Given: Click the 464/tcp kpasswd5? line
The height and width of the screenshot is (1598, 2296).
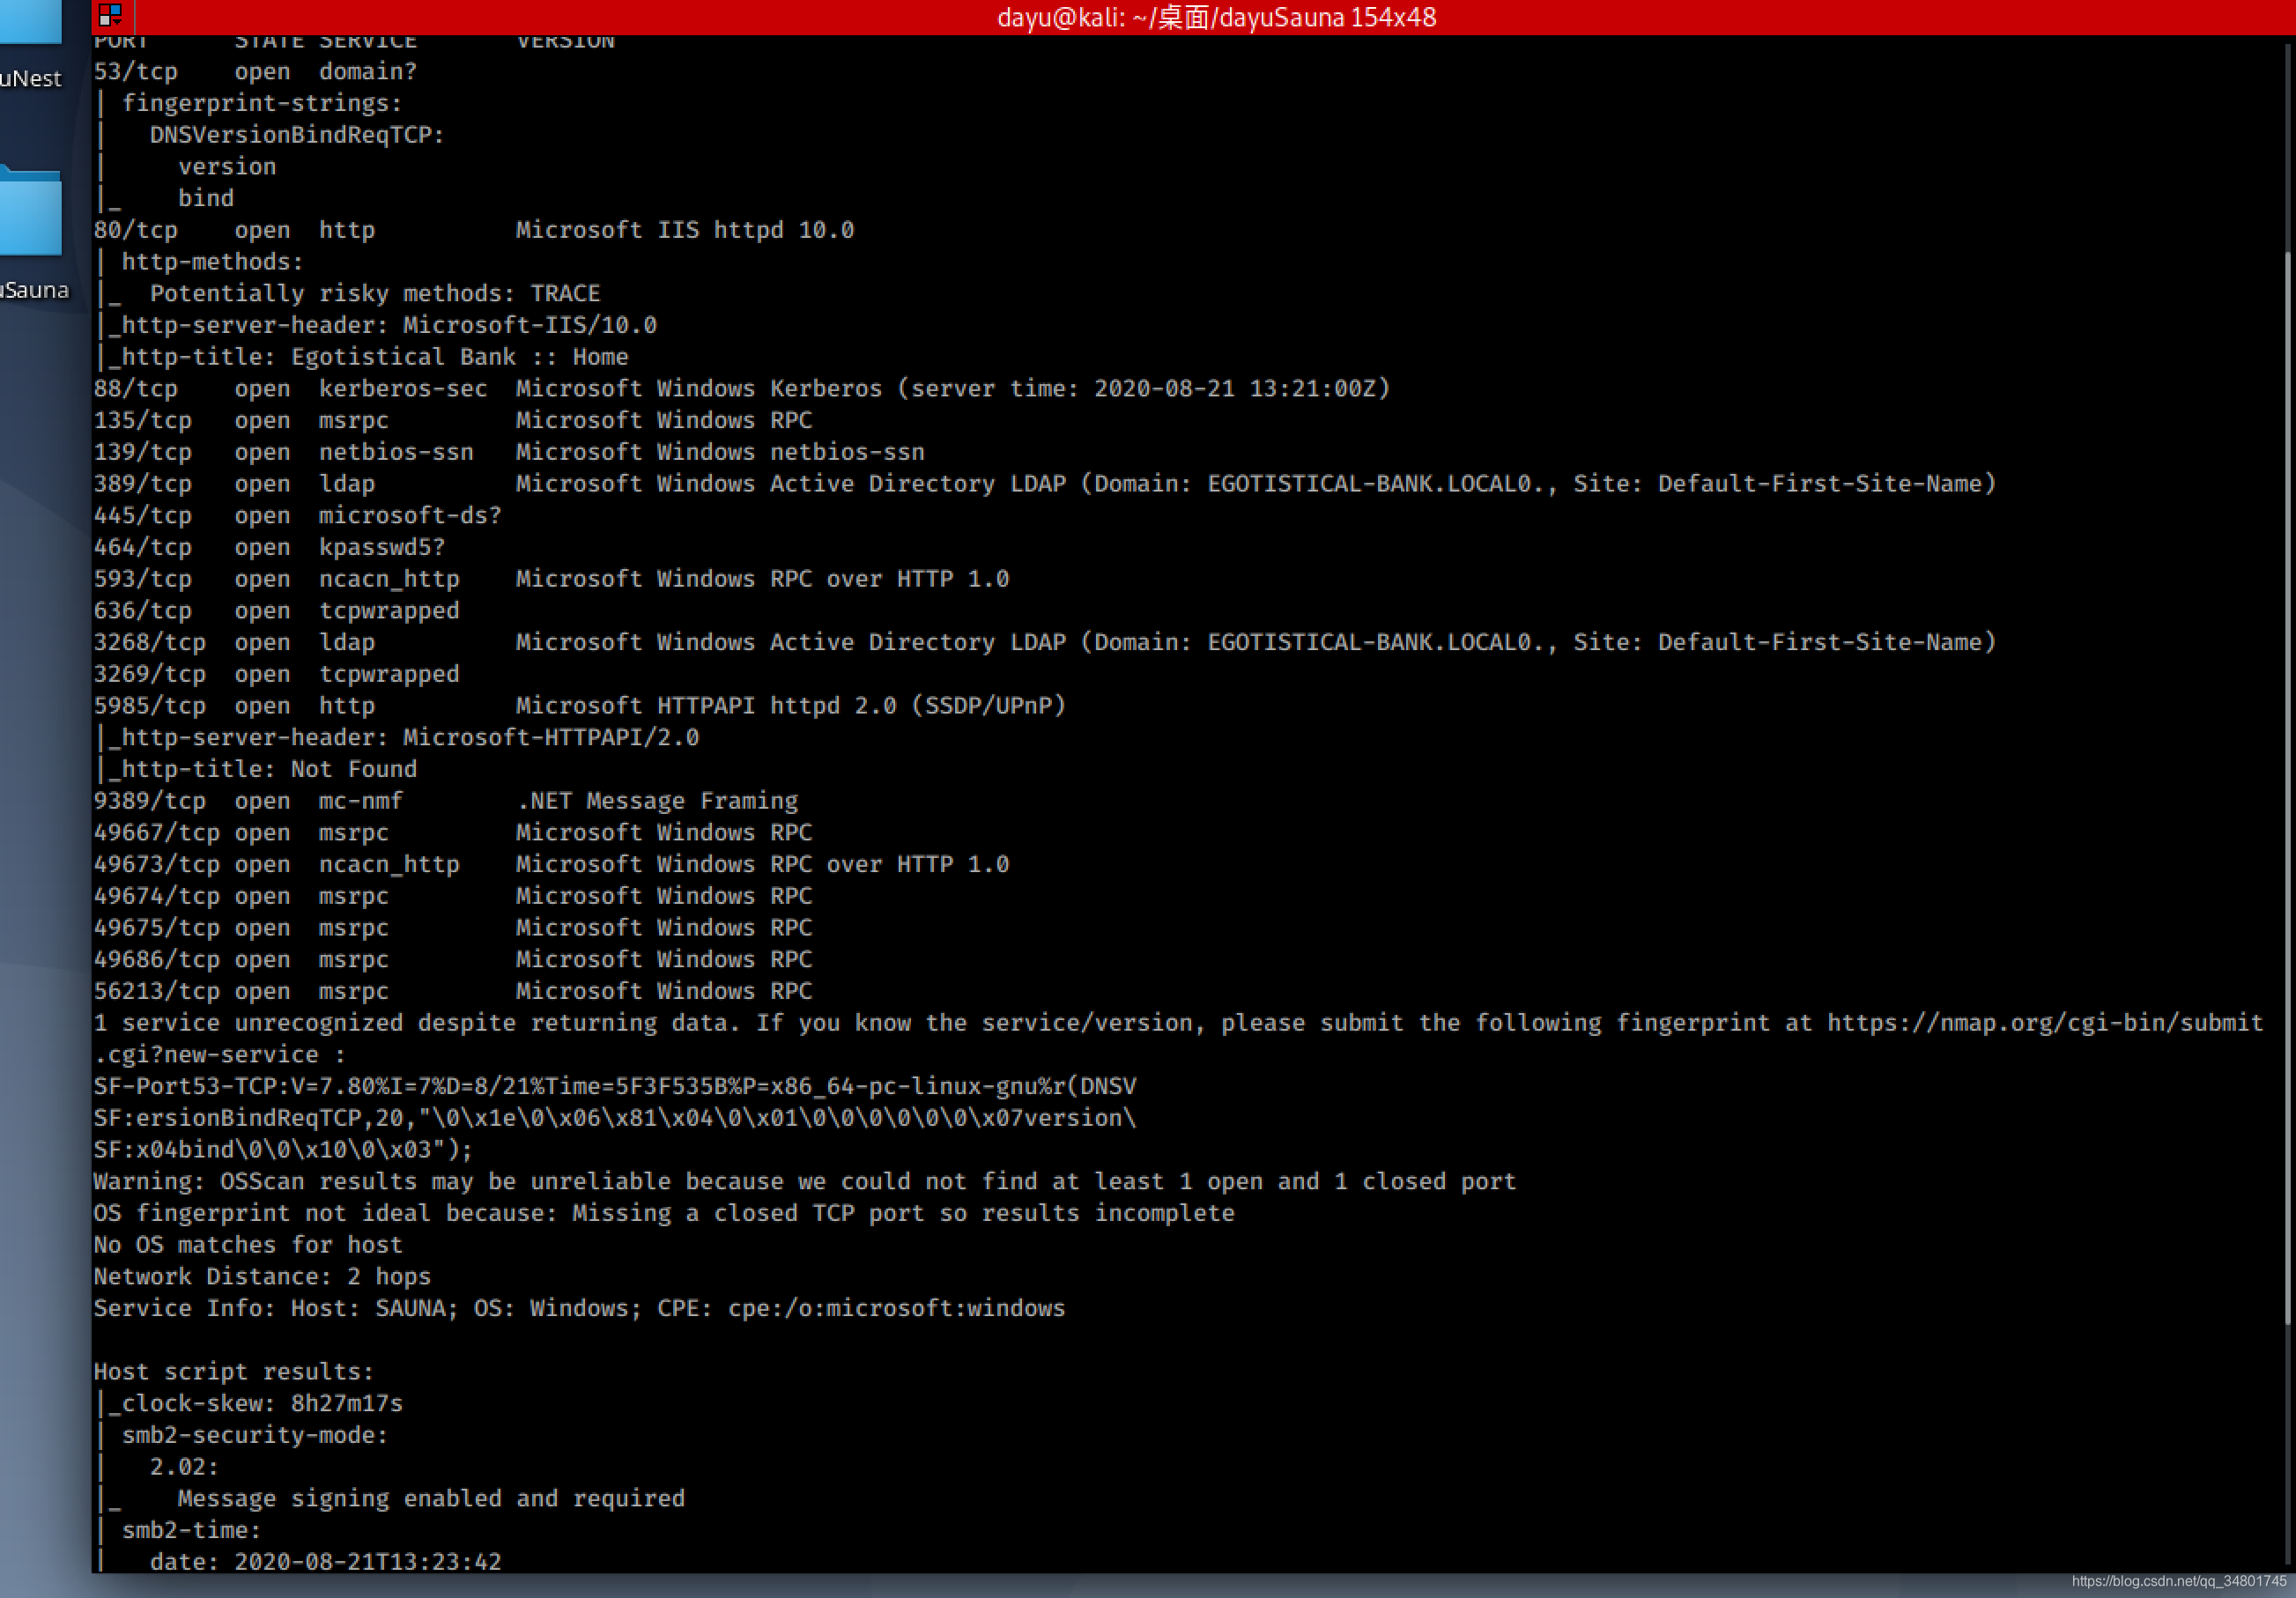Looking at the screenshot, I should [269, 547].
